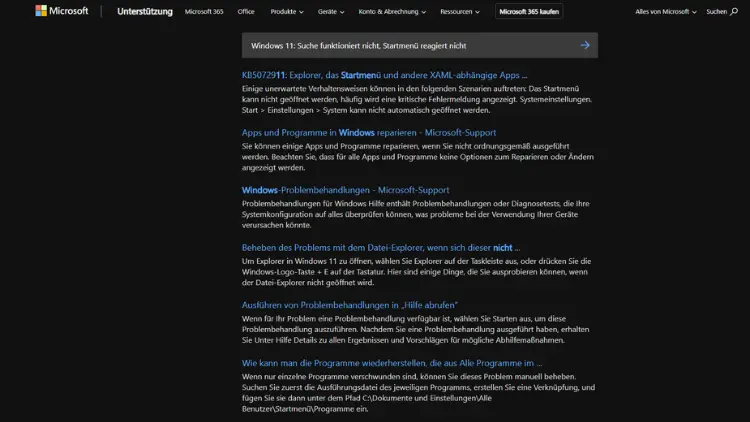Click the Microsoft logo

click(62, 11)
